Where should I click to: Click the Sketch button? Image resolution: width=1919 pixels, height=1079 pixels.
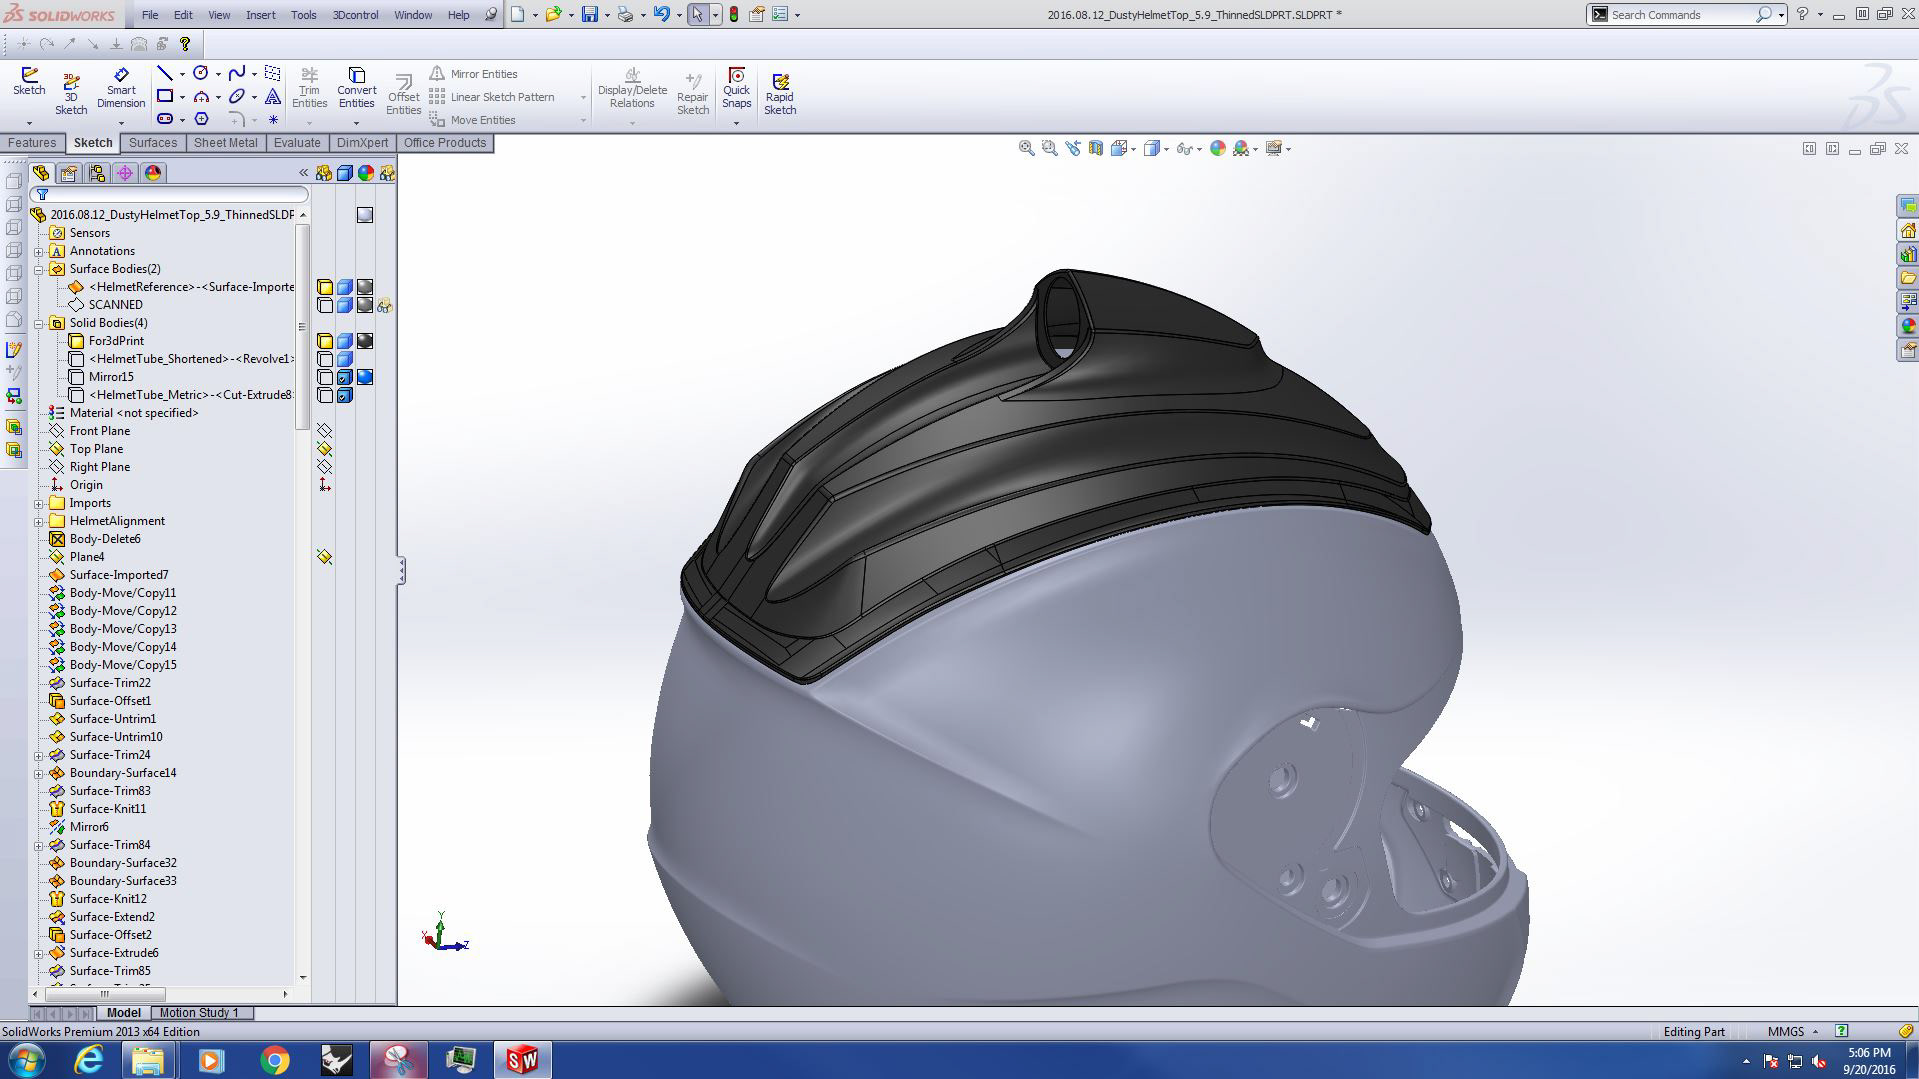(x=29, y=82)
